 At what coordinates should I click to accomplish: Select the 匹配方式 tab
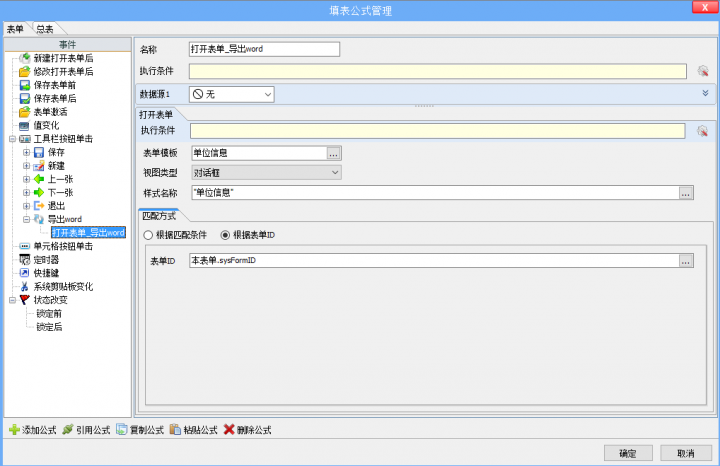coord(159,216)
